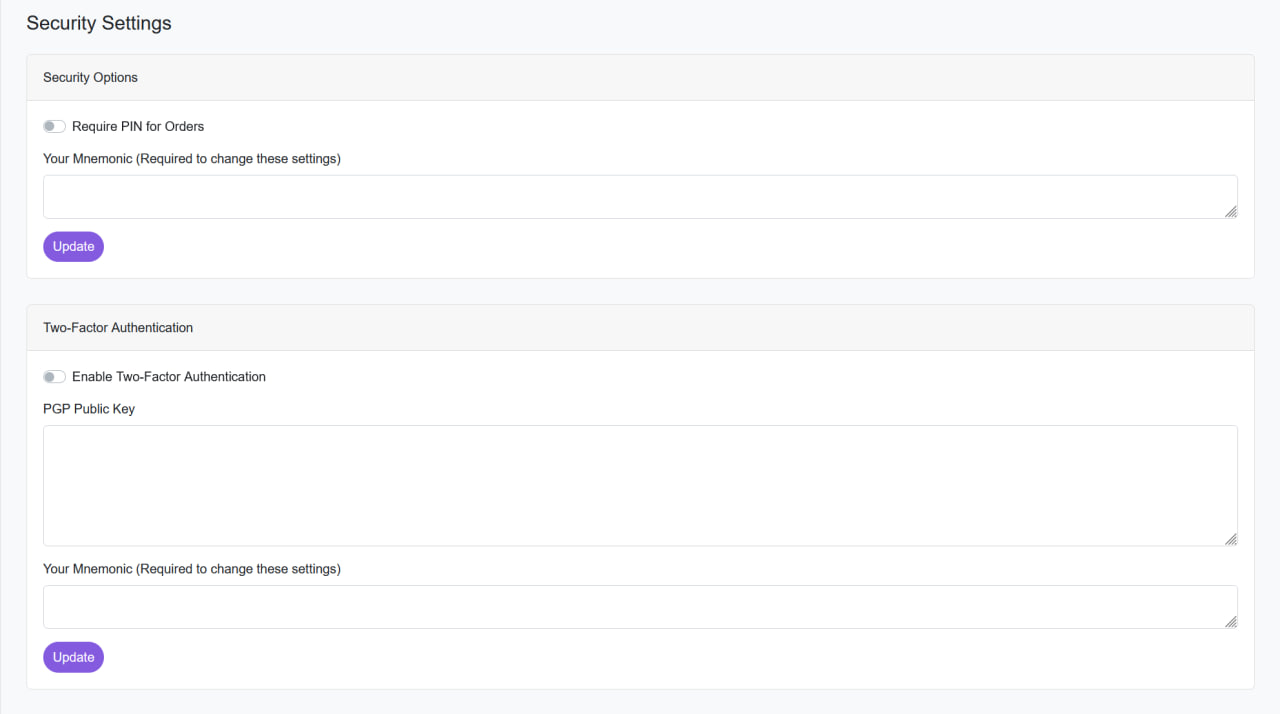
Task: Click 'Your Mnemonic' label under PGP key box
Action: [x=192, y=569]
